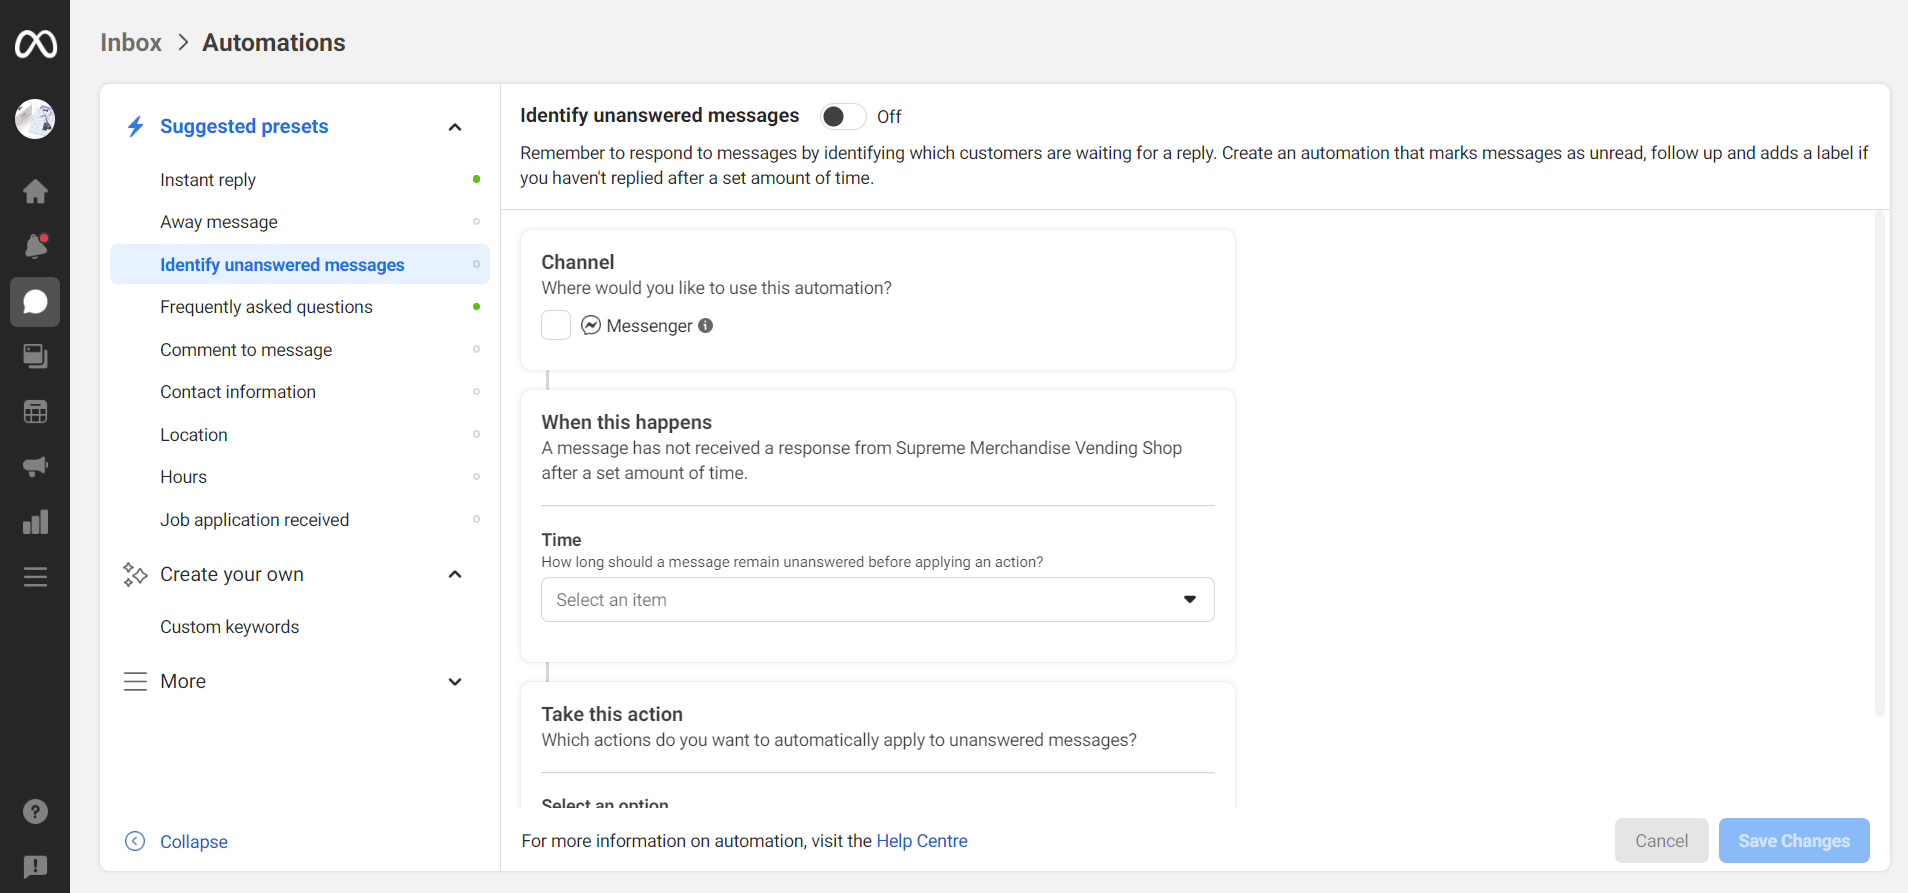Open the Time 'Select an item' dropdown

click(877, 599)
